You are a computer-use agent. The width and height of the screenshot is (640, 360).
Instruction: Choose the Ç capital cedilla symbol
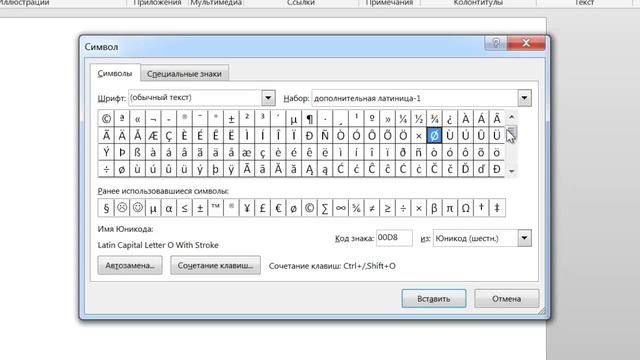(169, 135)
